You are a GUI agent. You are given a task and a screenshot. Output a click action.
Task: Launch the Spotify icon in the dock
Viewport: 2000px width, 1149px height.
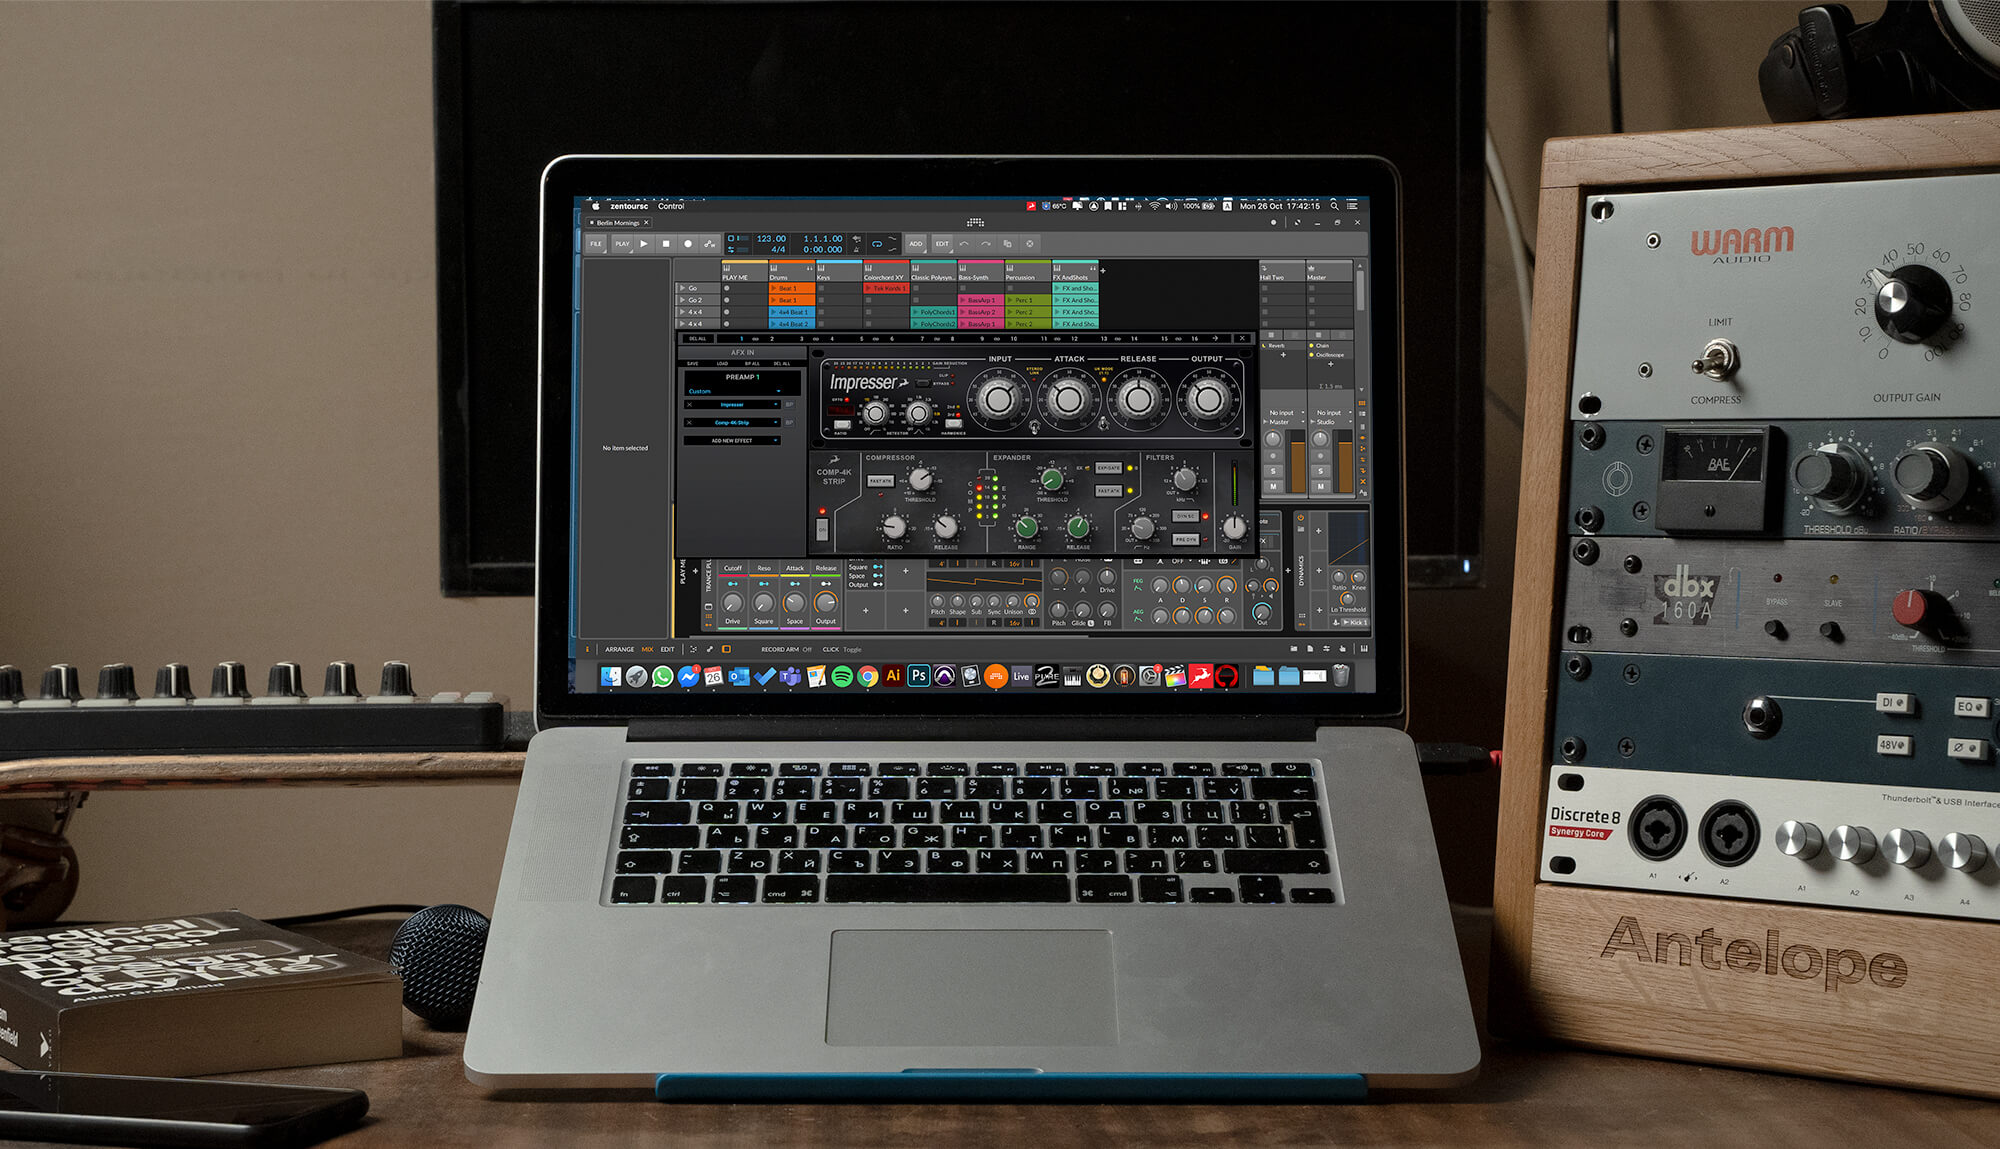click(842, 677)
